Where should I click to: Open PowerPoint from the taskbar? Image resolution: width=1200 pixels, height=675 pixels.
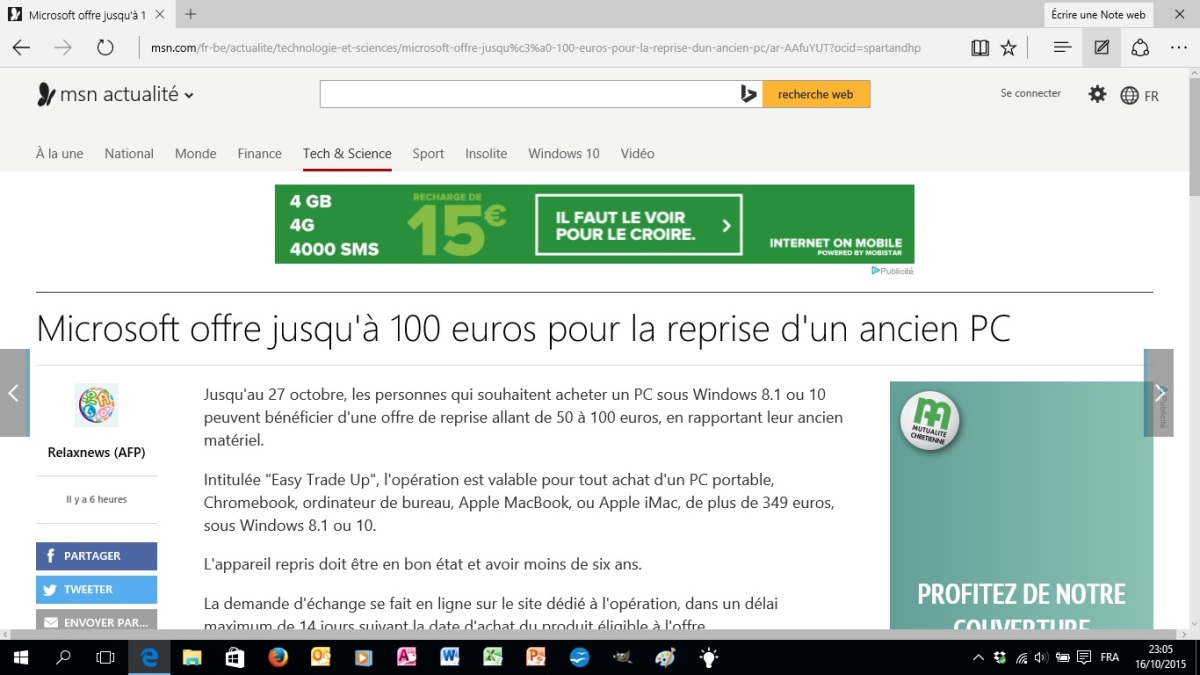[535, 657]
